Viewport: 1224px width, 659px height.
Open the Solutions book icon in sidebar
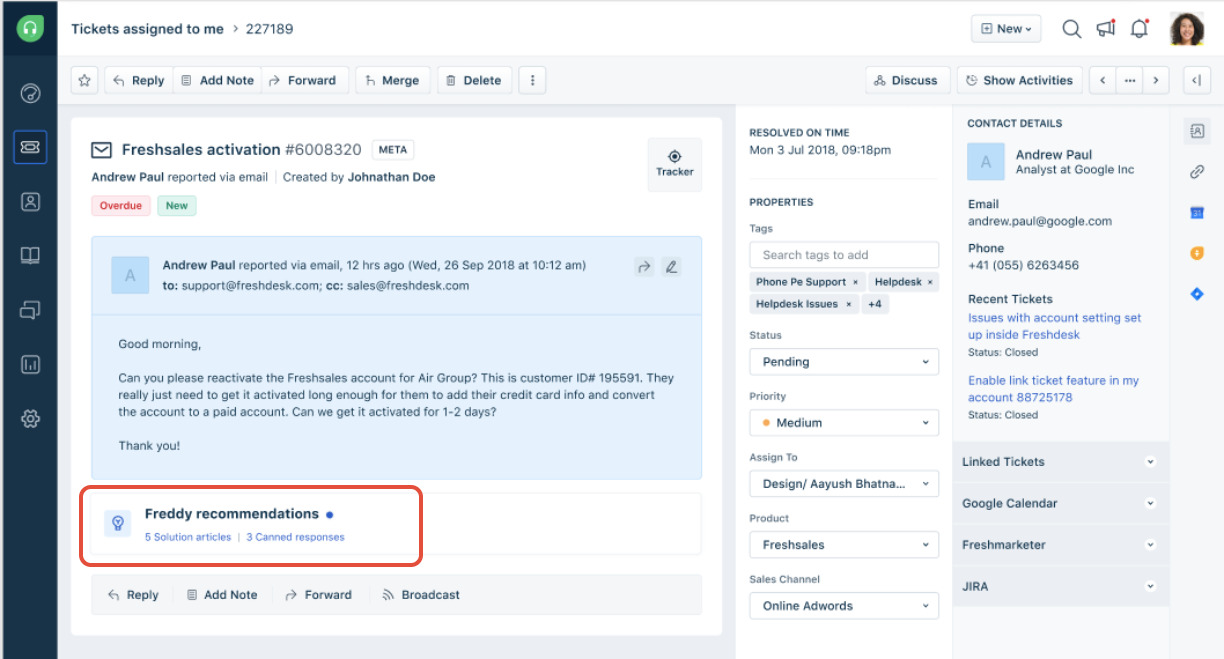coord(30,255)
